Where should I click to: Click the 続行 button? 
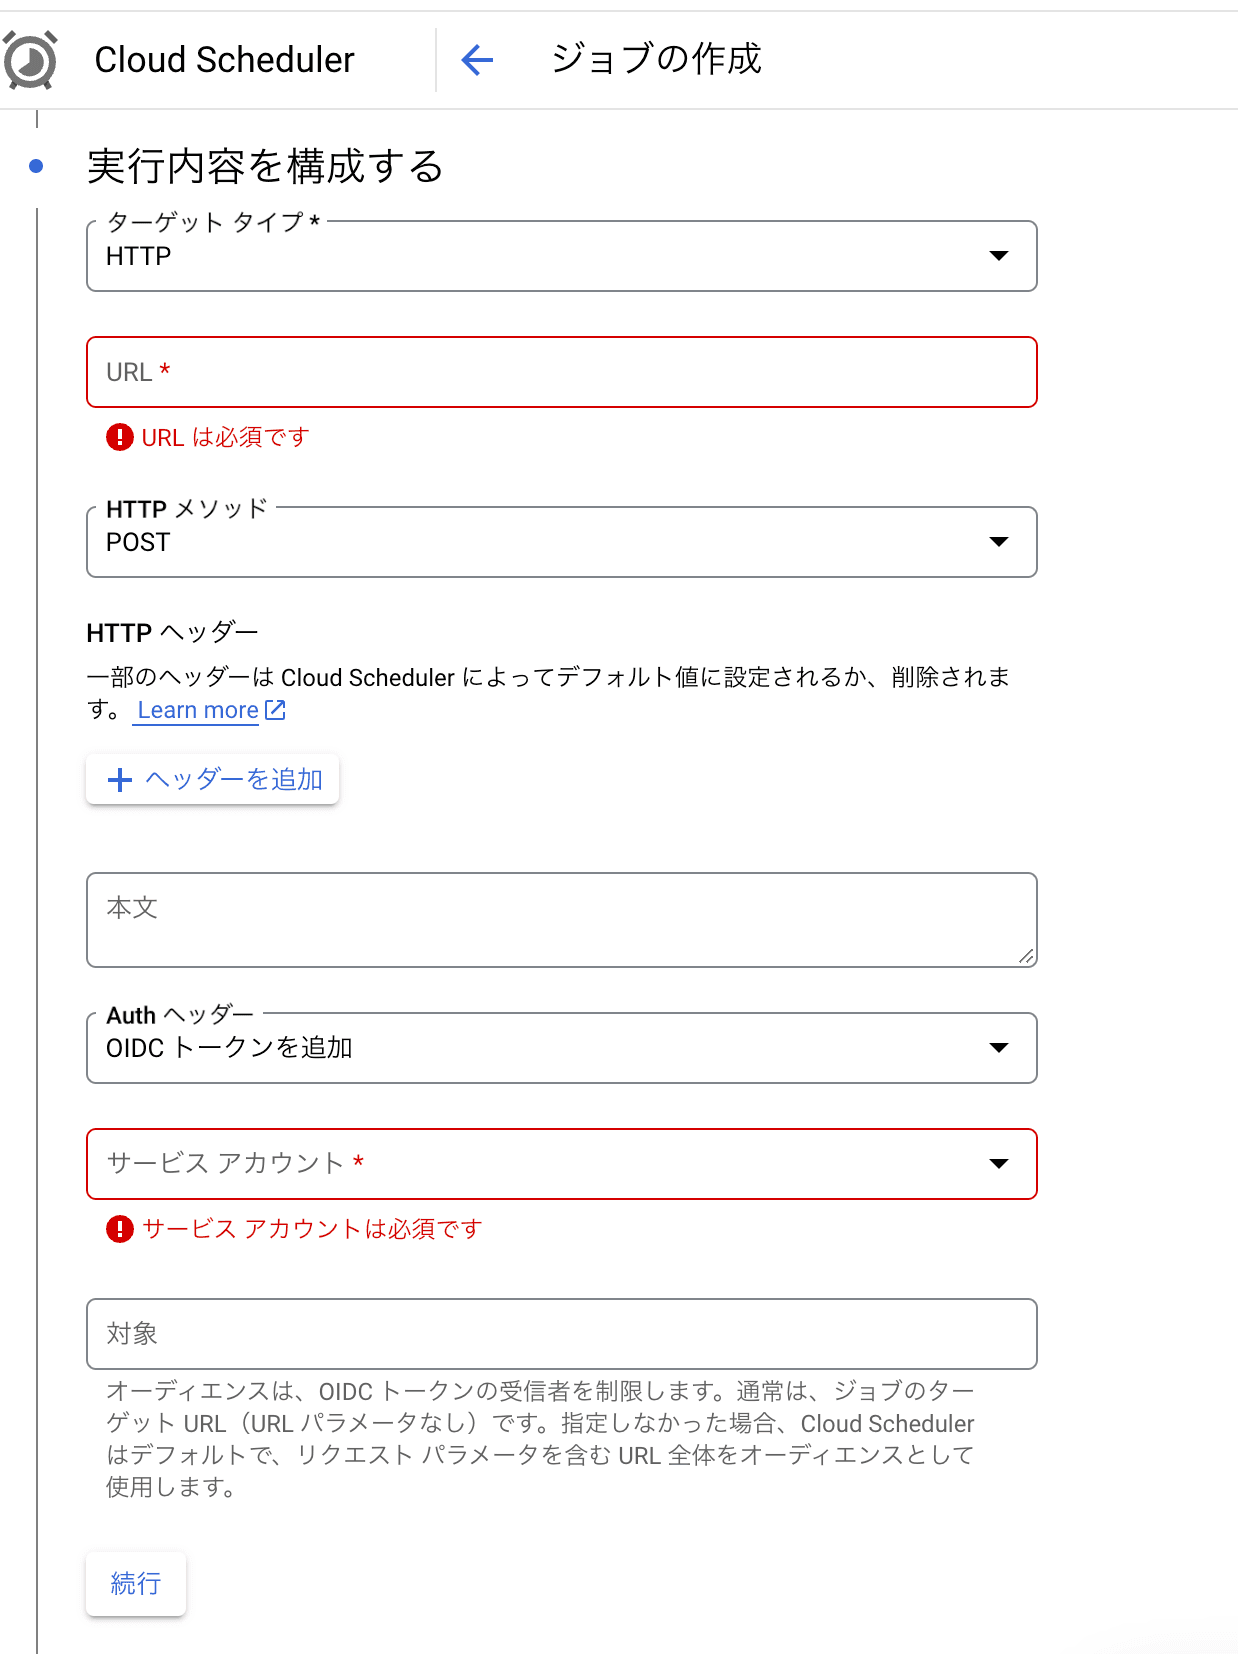coord(136,1583)
